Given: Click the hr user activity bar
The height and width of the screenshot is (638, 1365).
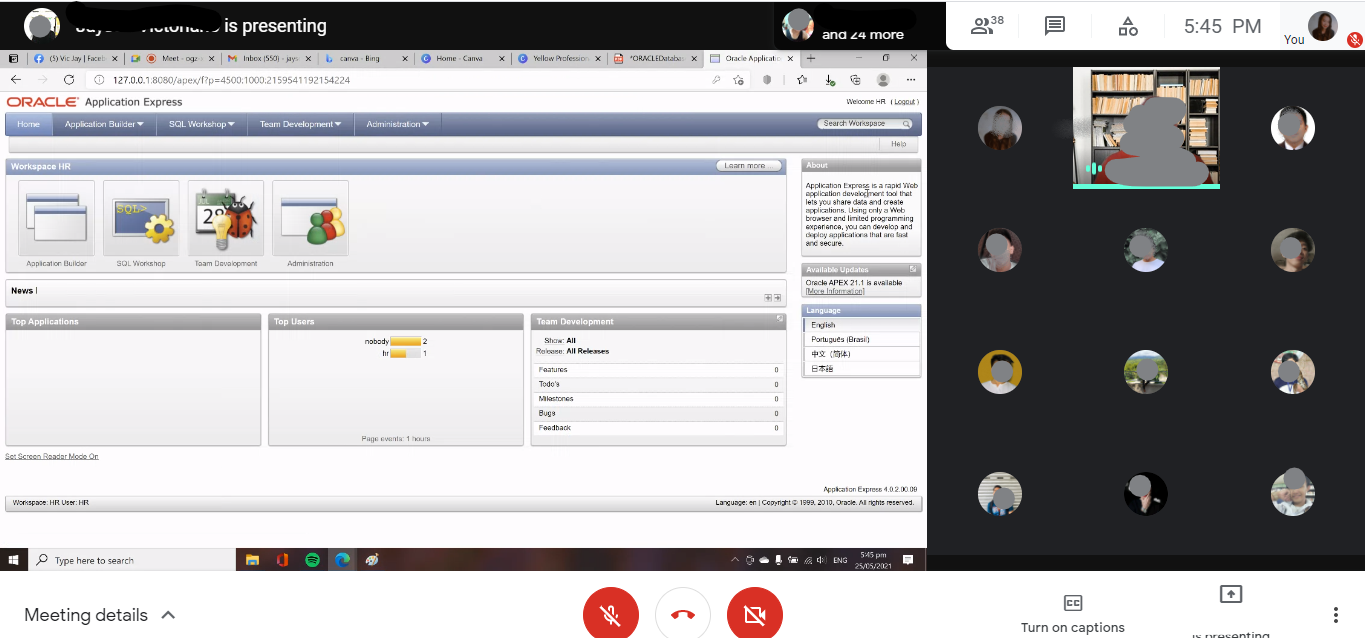Looking at the screenshot, I should 406,353.
